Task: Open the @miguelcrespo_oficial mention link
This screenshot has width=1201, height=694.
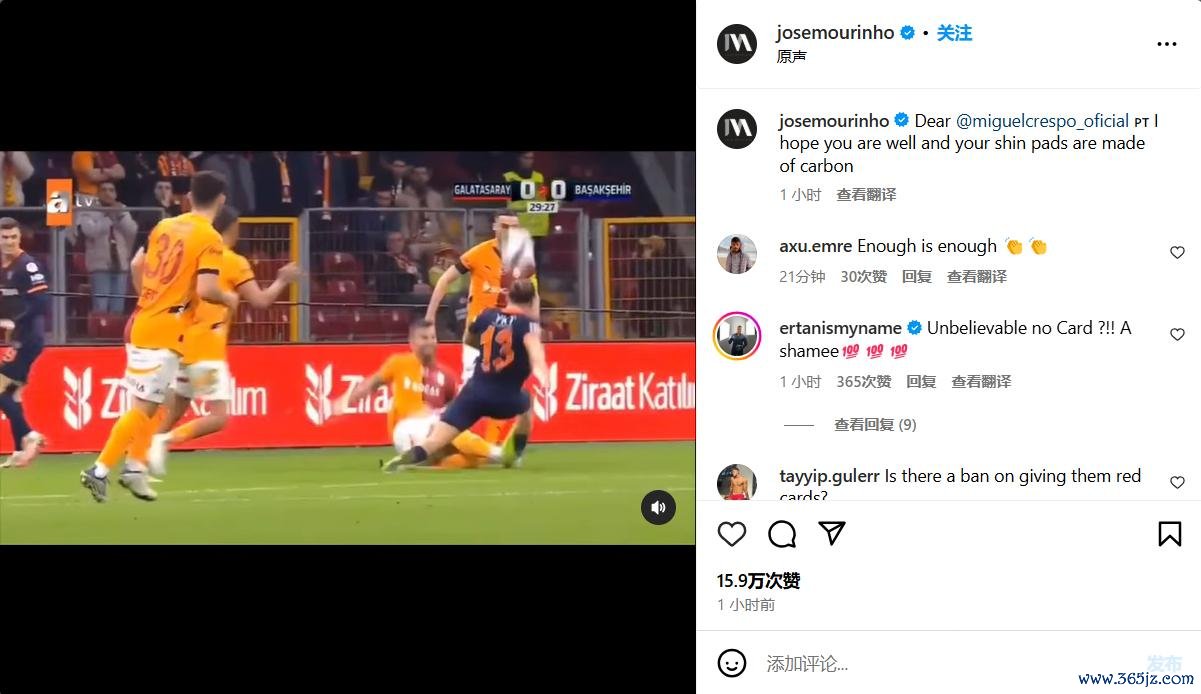Action: click(x=1042, y=121)
